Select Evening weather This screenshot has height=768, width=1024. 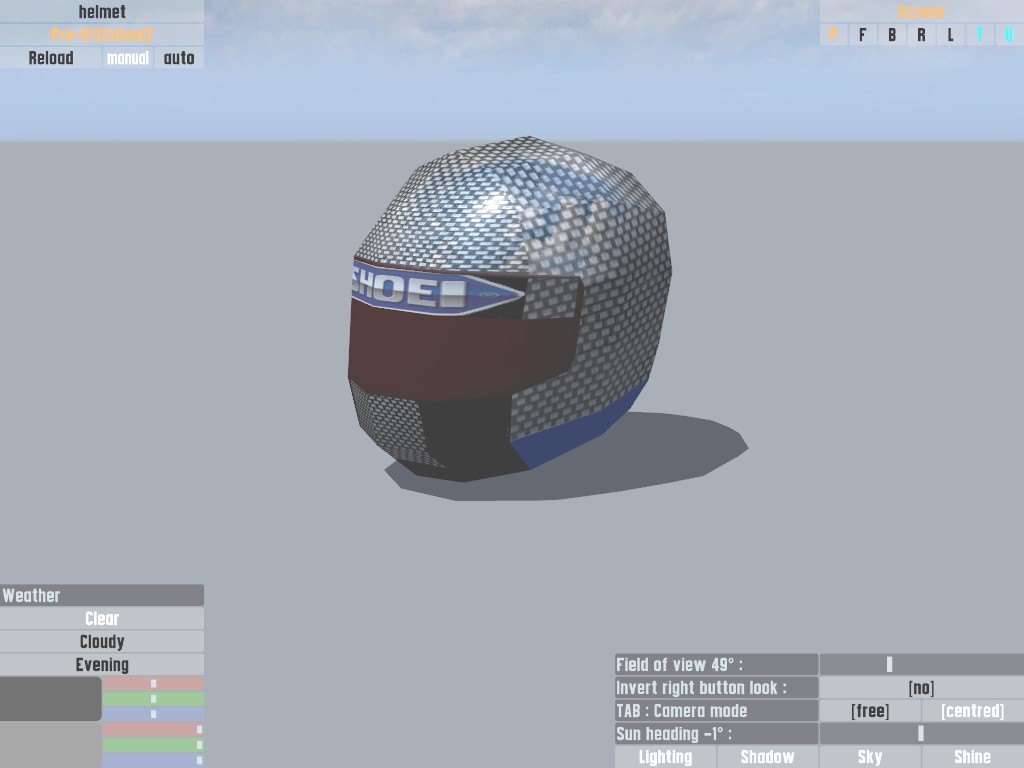pyautogui.click(x=102, y=664)
